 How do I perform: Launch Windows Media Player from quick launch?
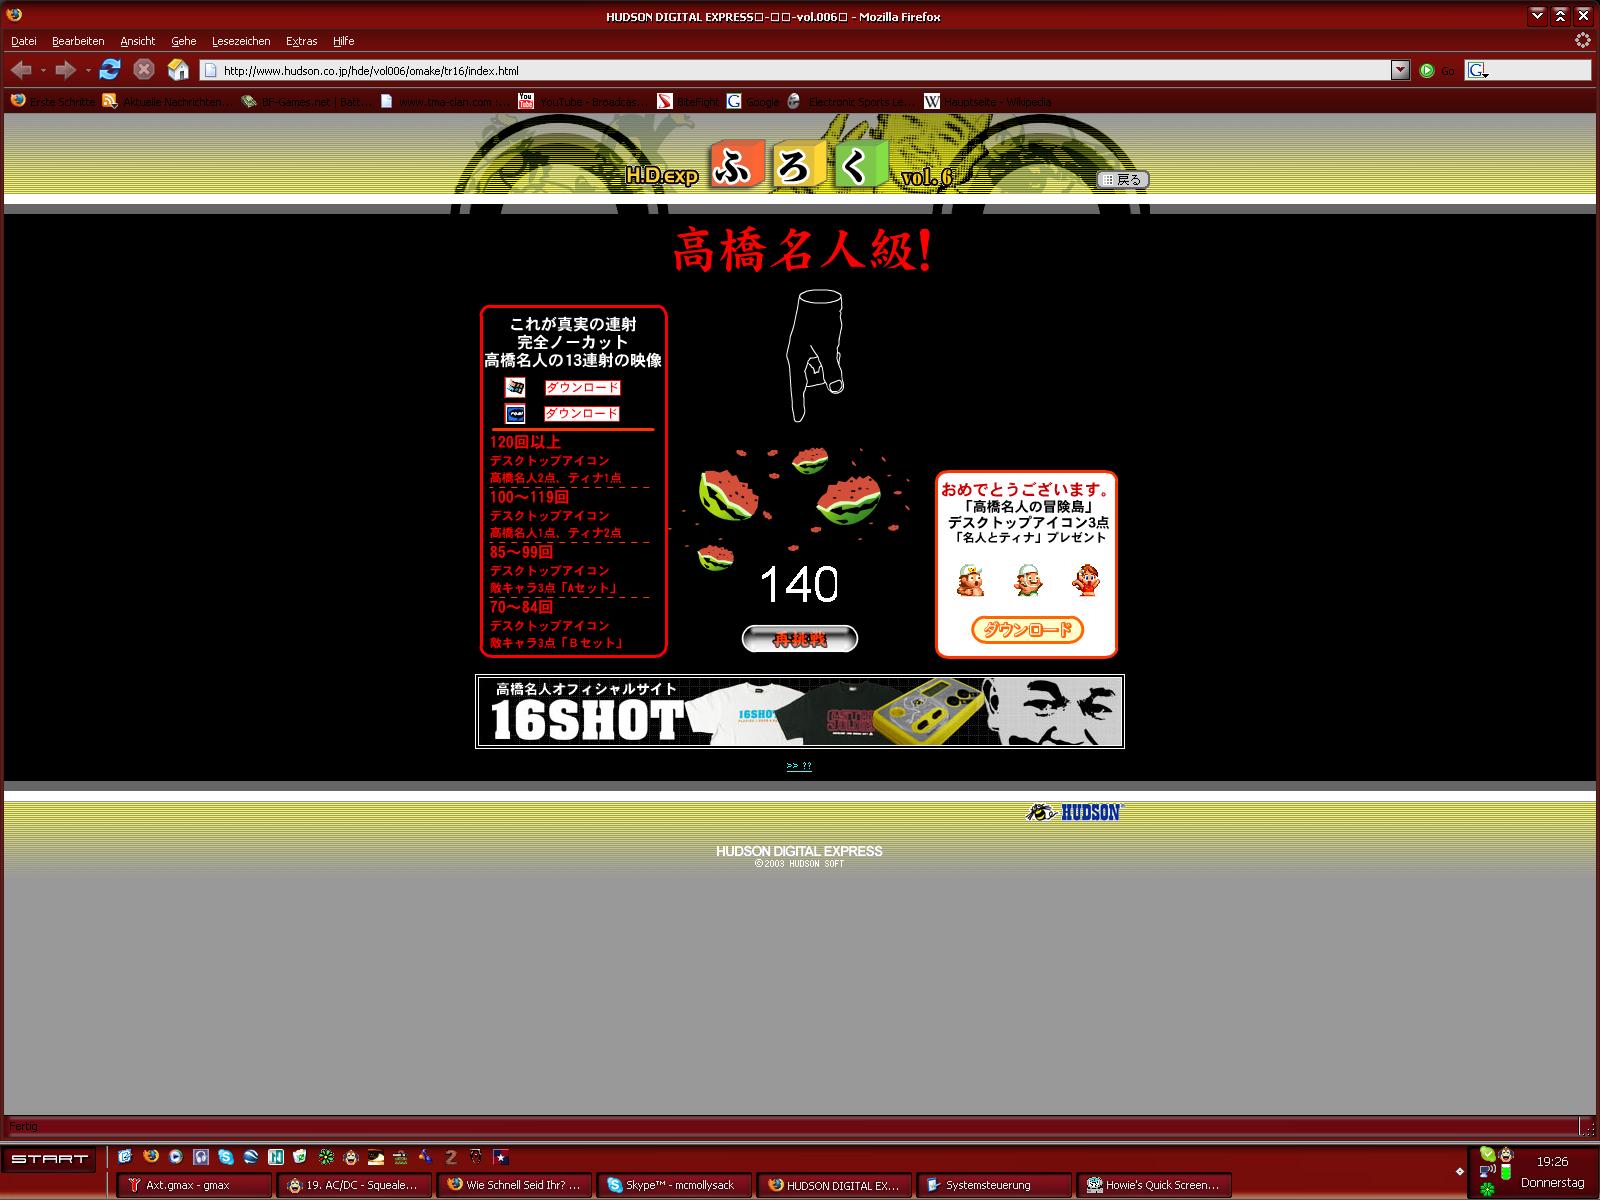176,1156
